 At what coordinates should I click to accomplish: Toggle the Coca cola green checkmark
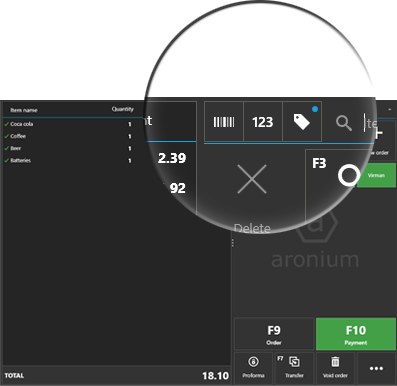[6, 124]
